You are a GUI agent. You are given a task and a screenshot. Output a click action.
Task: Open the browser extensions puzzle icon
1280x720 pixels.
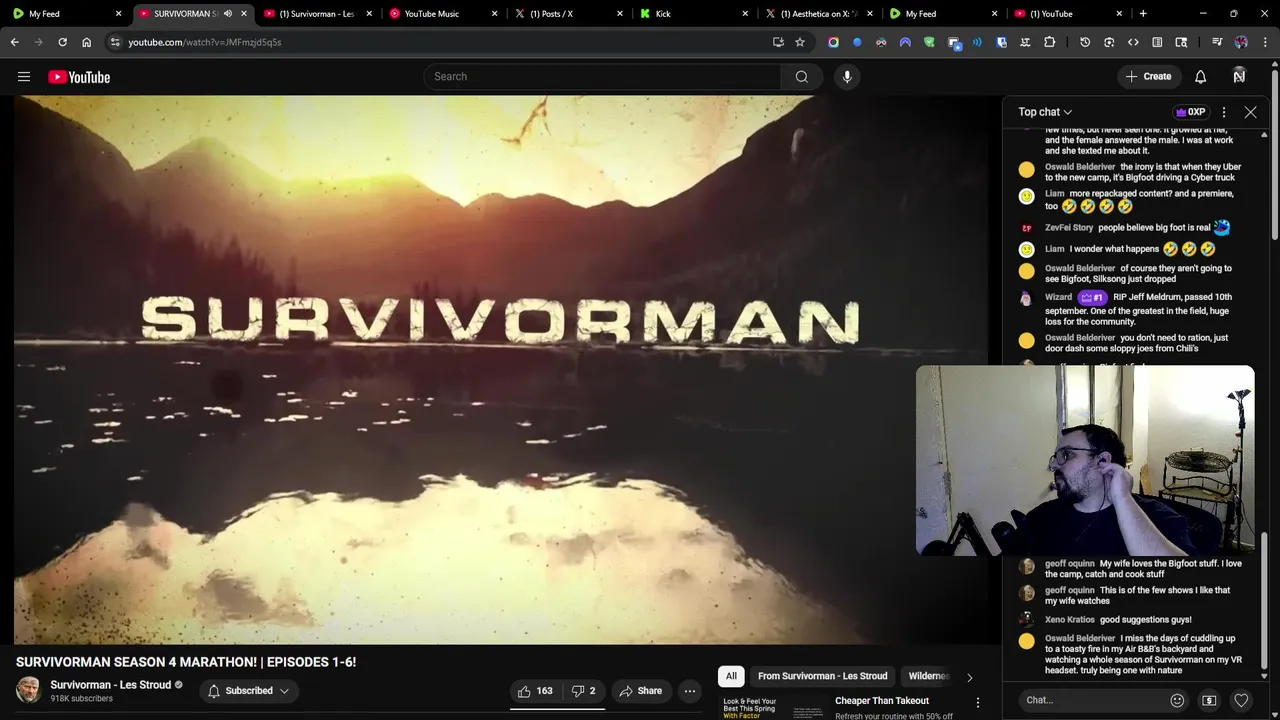point(1049,42)
